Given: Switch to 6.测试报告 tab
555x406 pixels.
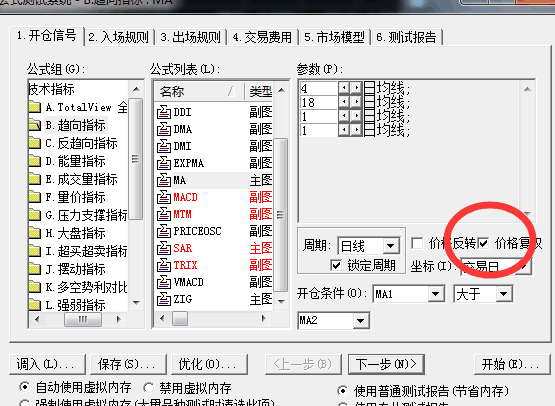Looking at the screenshot, I should 406,37.
